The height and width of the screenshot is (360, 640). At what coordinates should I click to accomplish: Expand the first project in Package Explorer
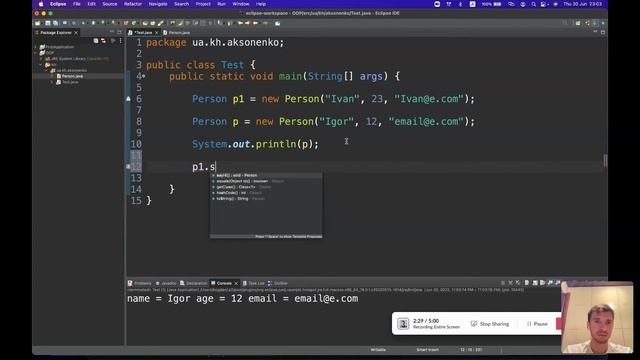pos(36,47)
